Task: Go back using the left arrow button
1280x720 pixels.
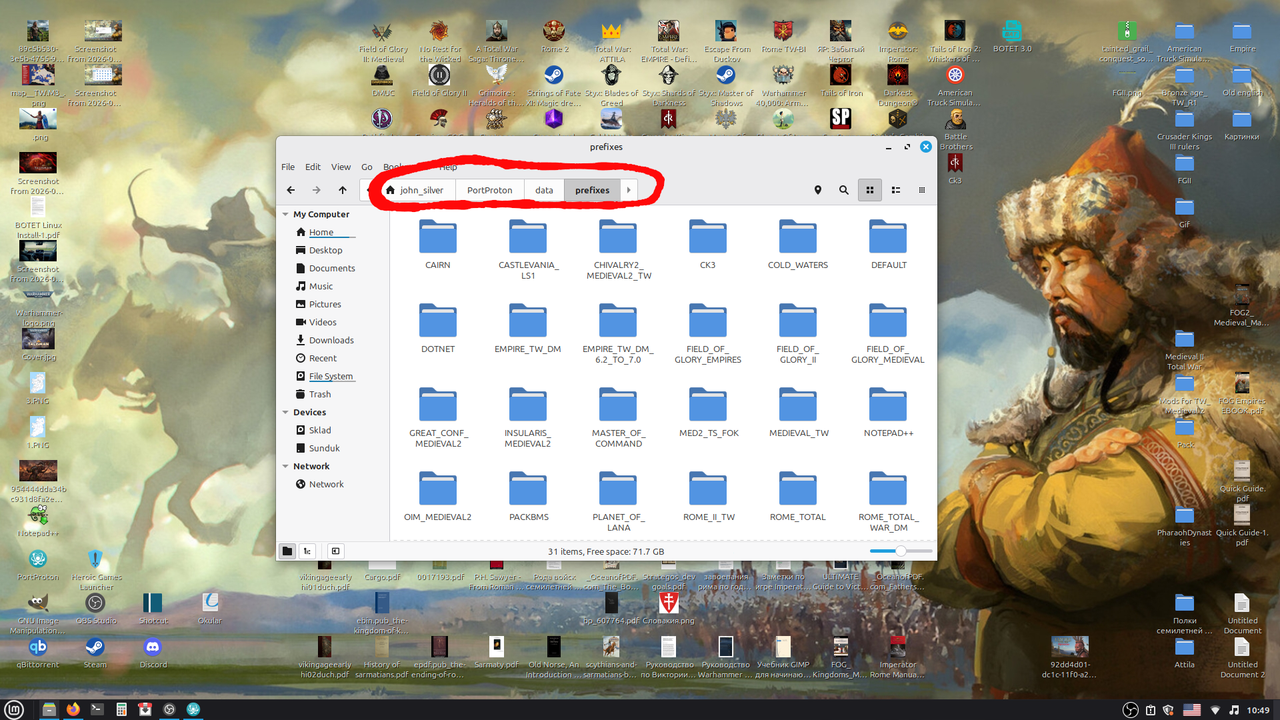Action: pyautogui.click(x=291, y=190)
